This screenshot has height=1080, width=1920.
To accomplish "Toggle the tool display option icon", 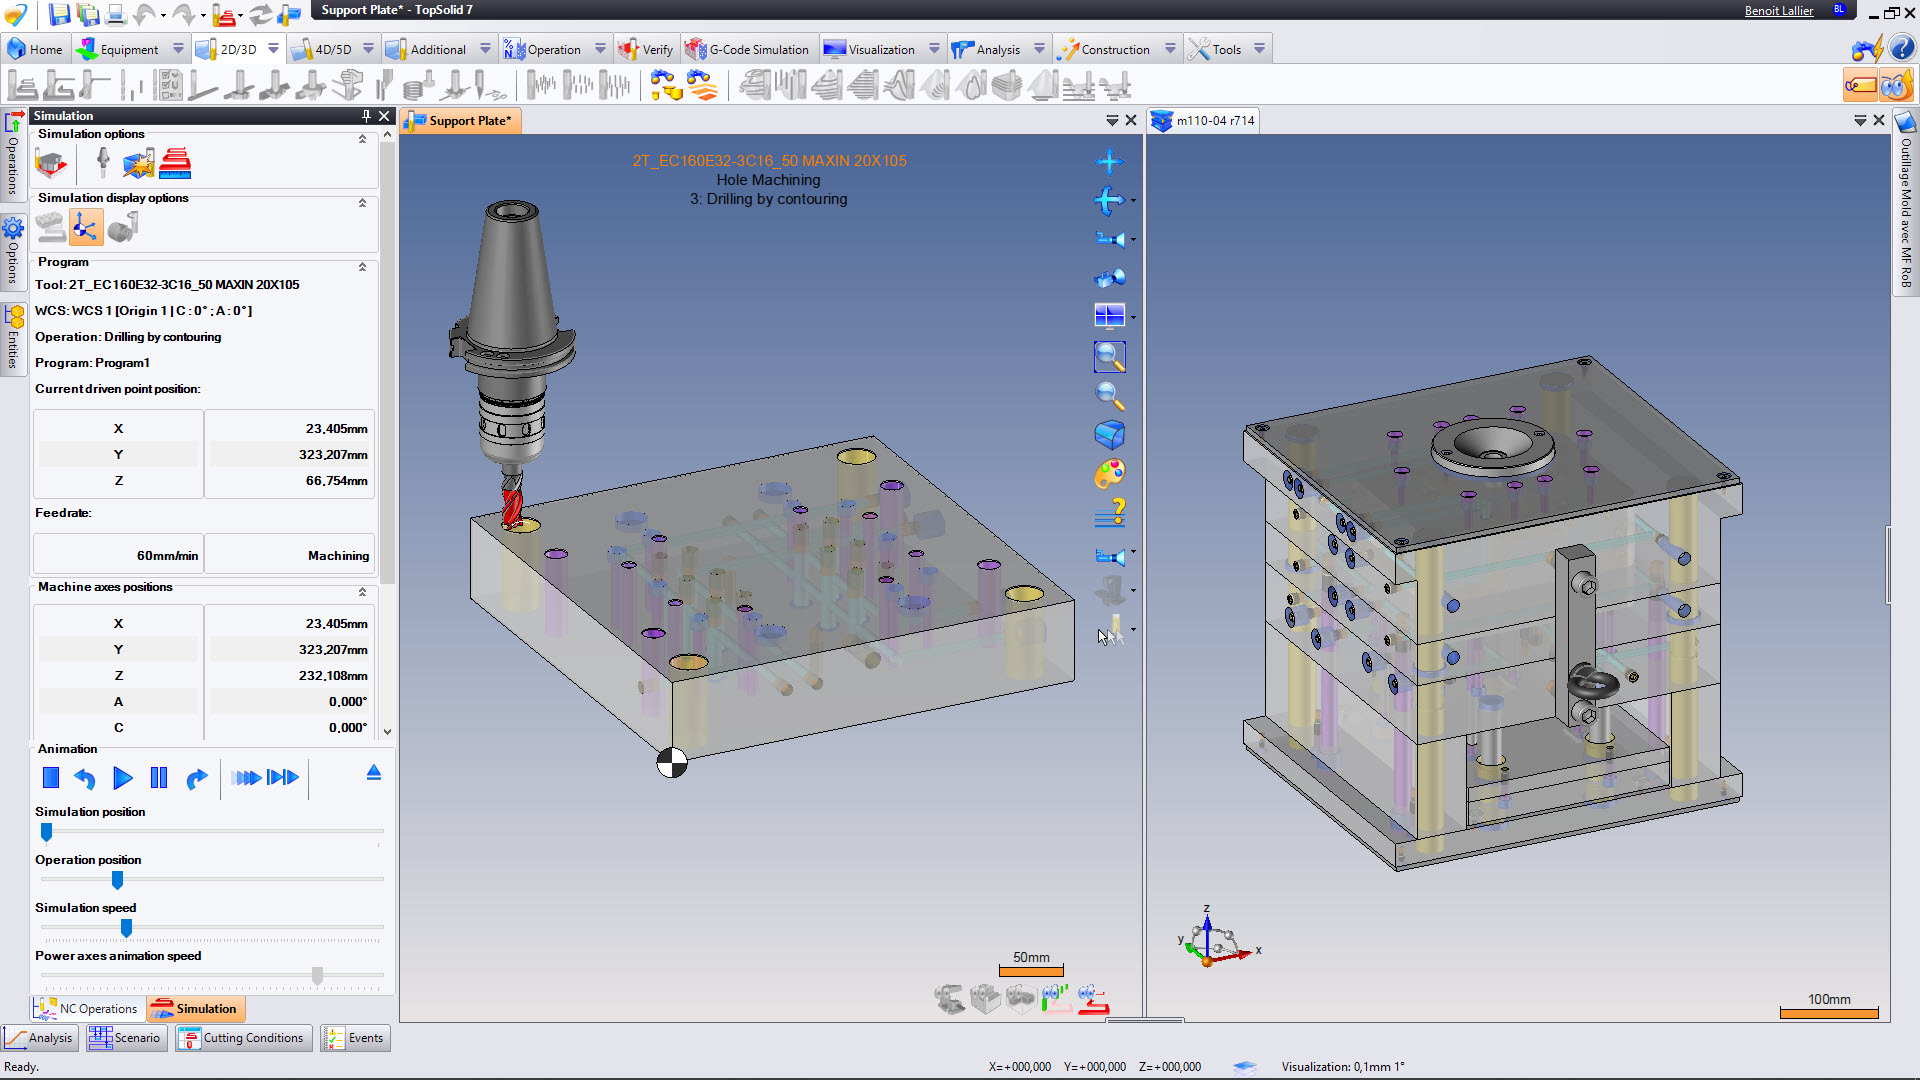I will (x=122, y=228).
